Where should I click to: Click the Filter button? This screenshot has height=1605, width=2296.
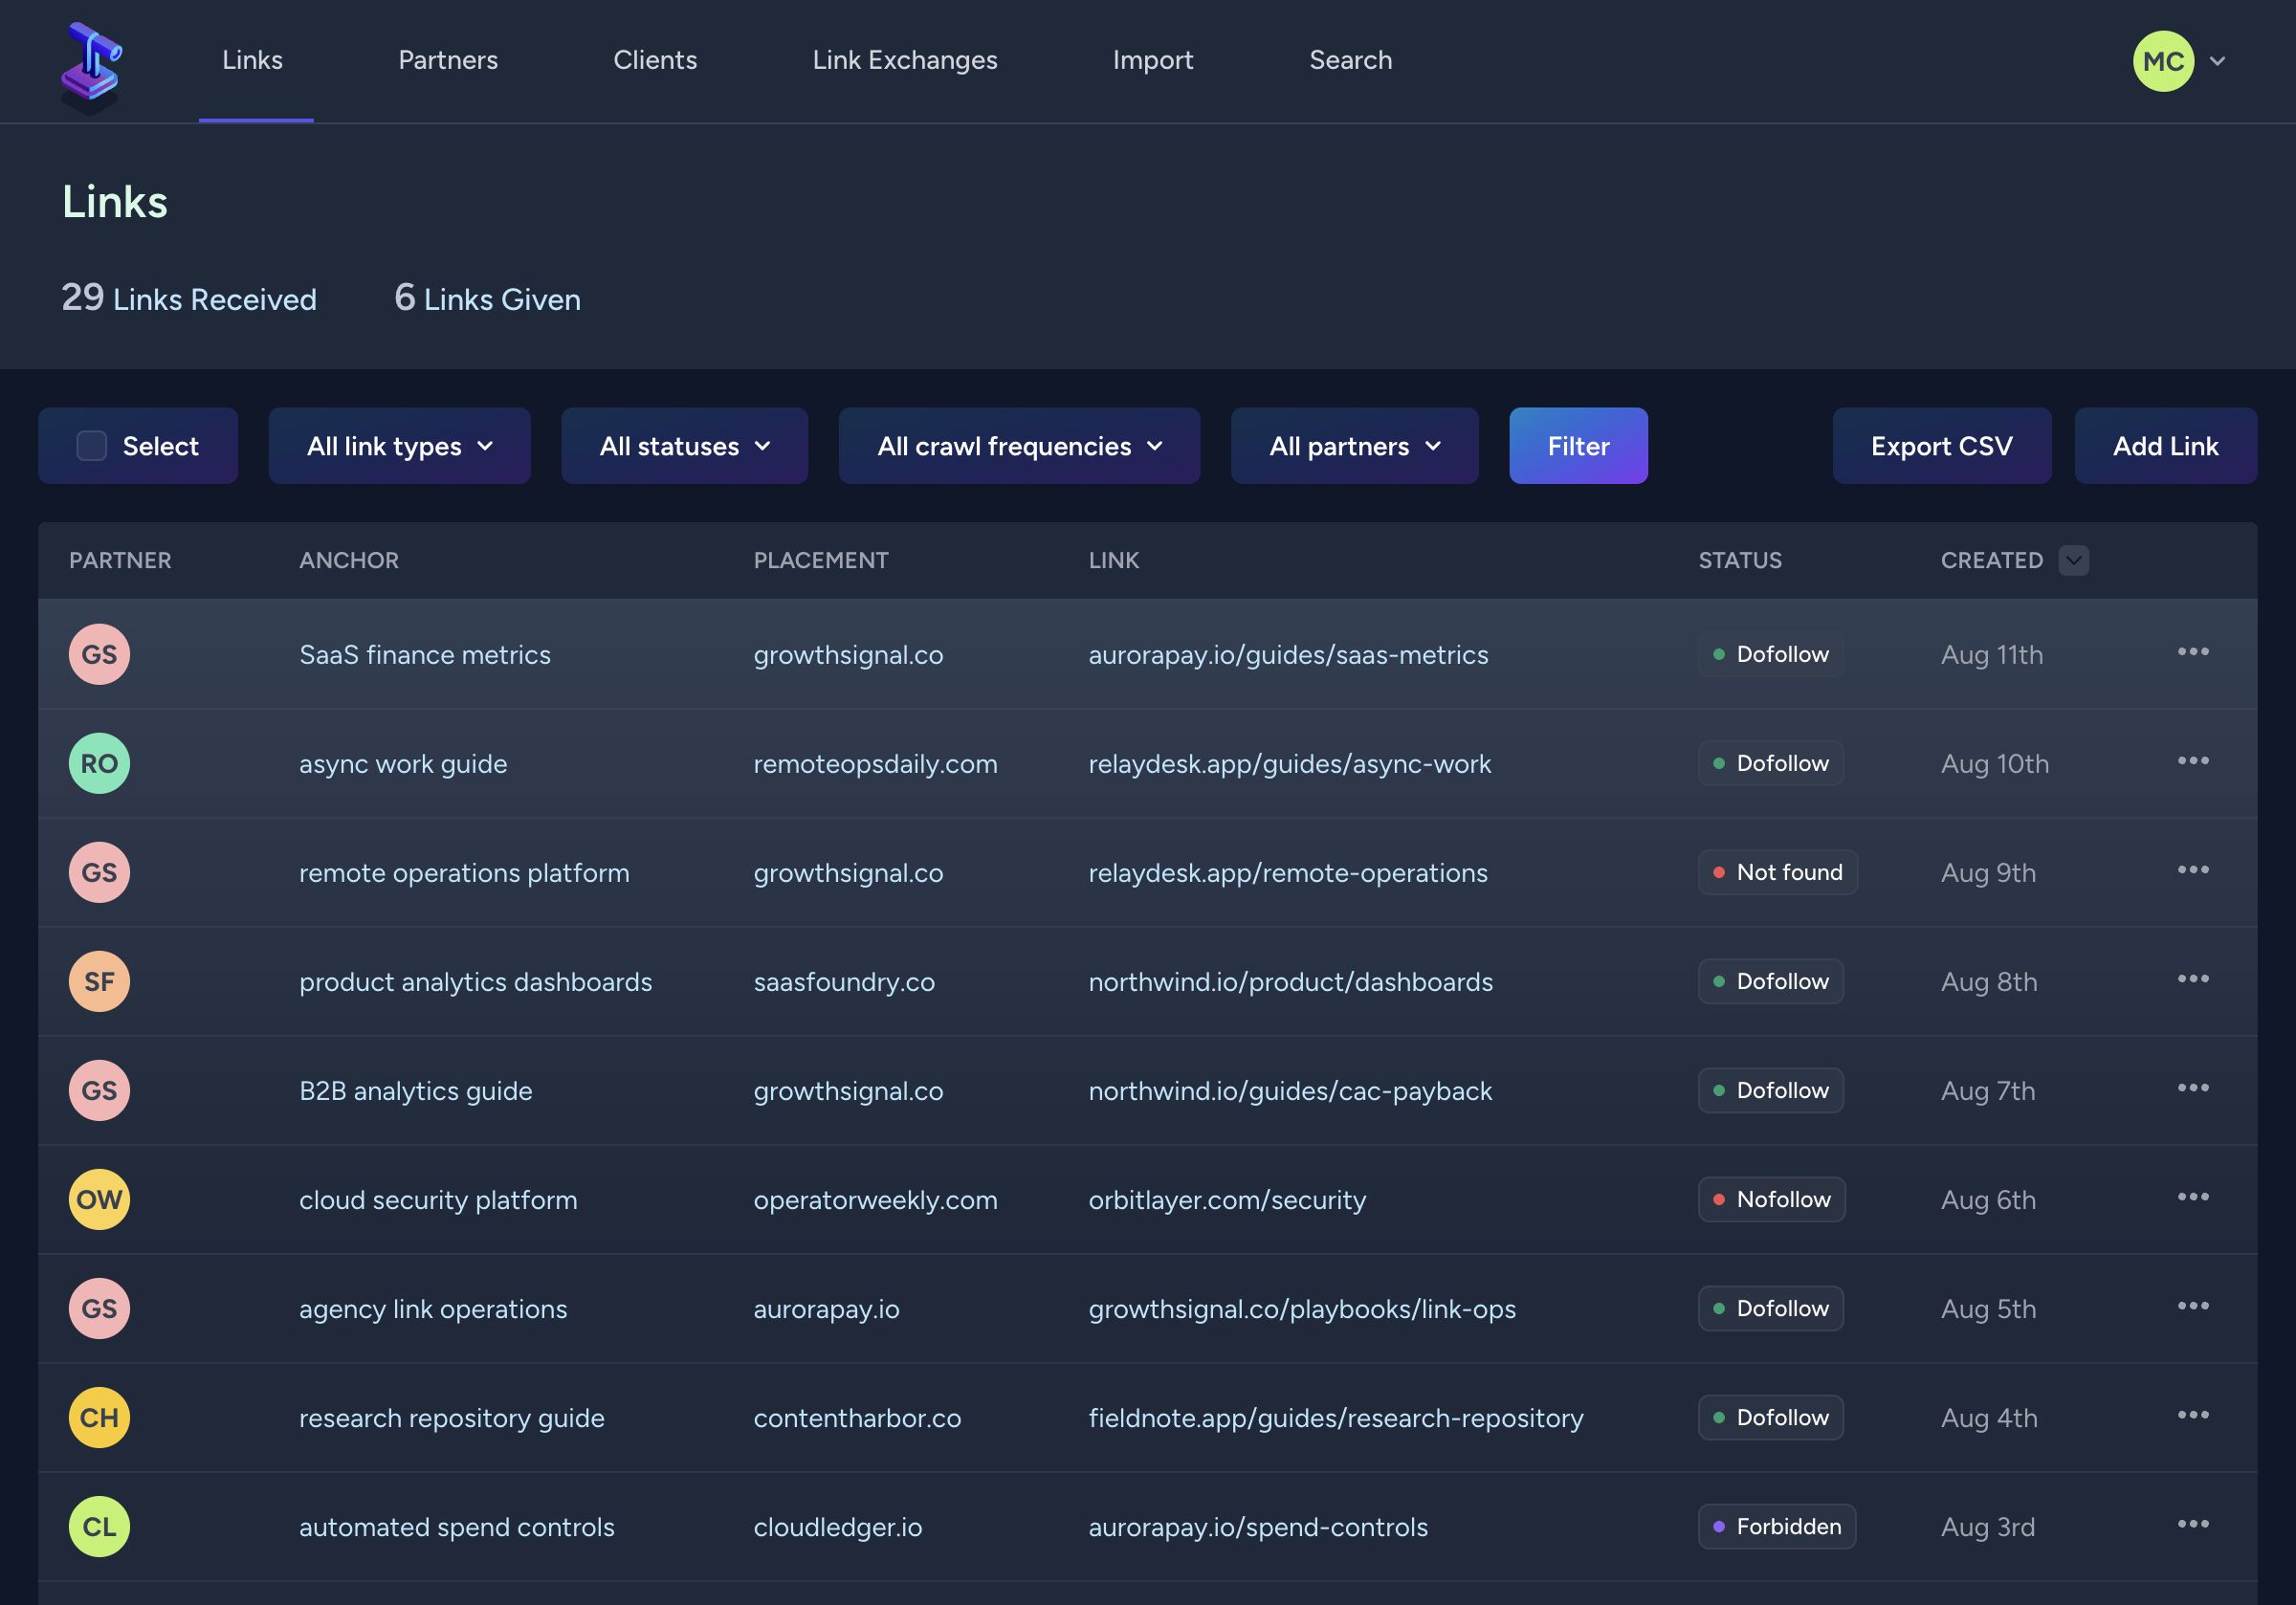[x=1578, y=446]
